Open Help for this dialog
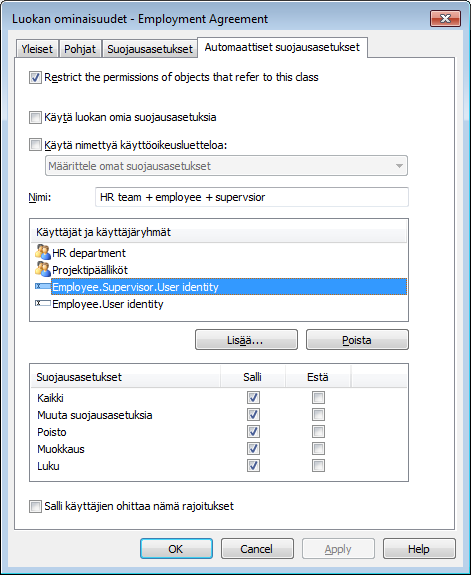The width and height of the screenshot is (471, 575). pos(419,549)
